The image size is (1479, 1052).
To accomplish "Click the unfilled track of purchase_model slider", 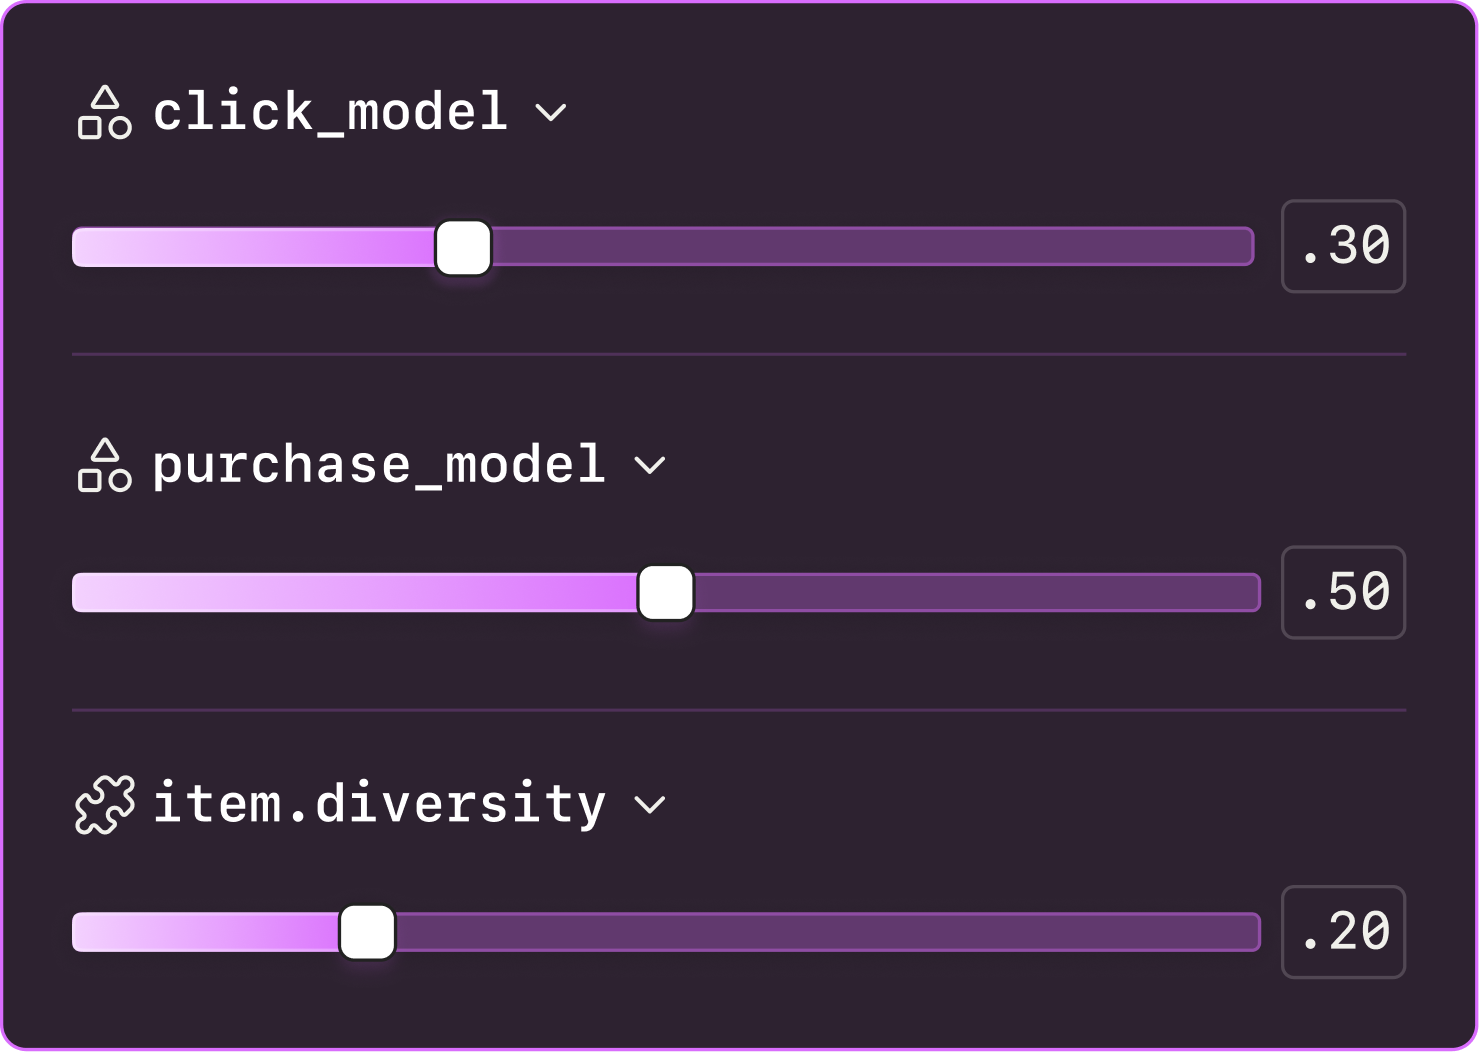I will point(975,593).
